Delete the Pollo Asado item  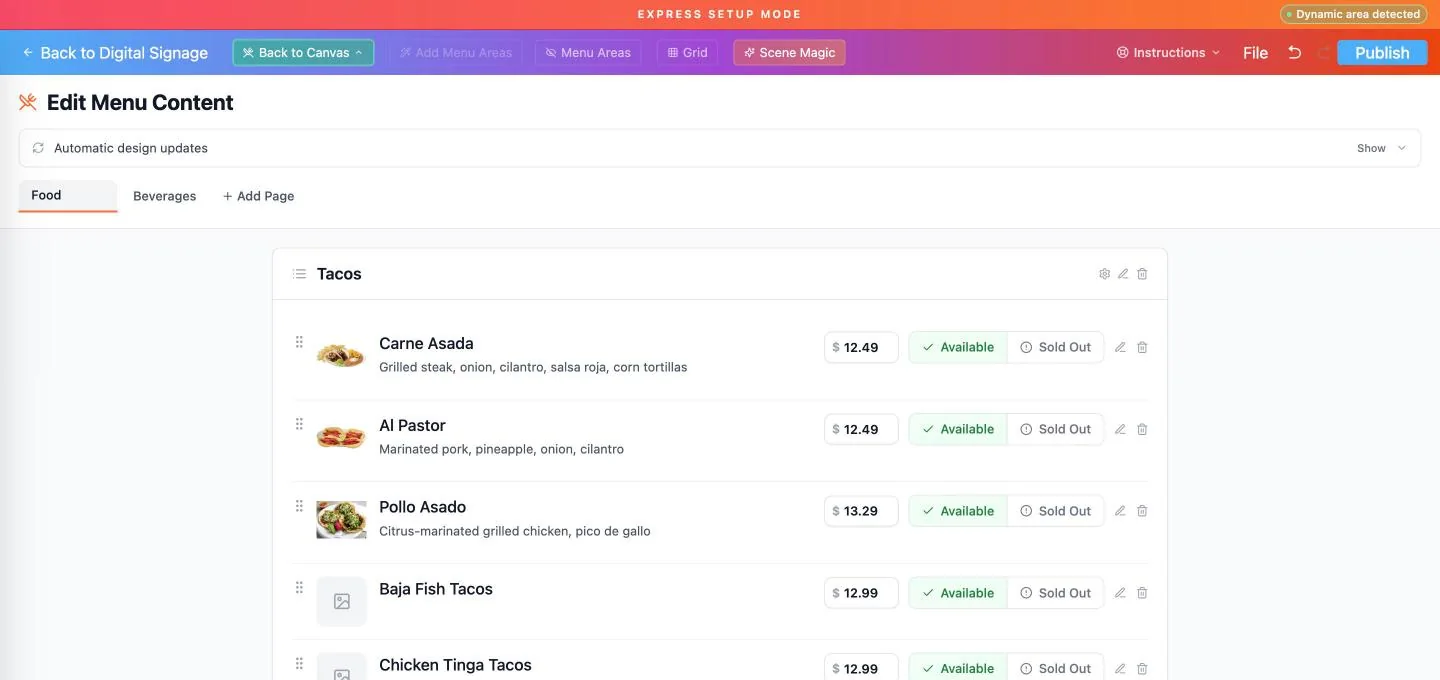[x=1142, y=511]
